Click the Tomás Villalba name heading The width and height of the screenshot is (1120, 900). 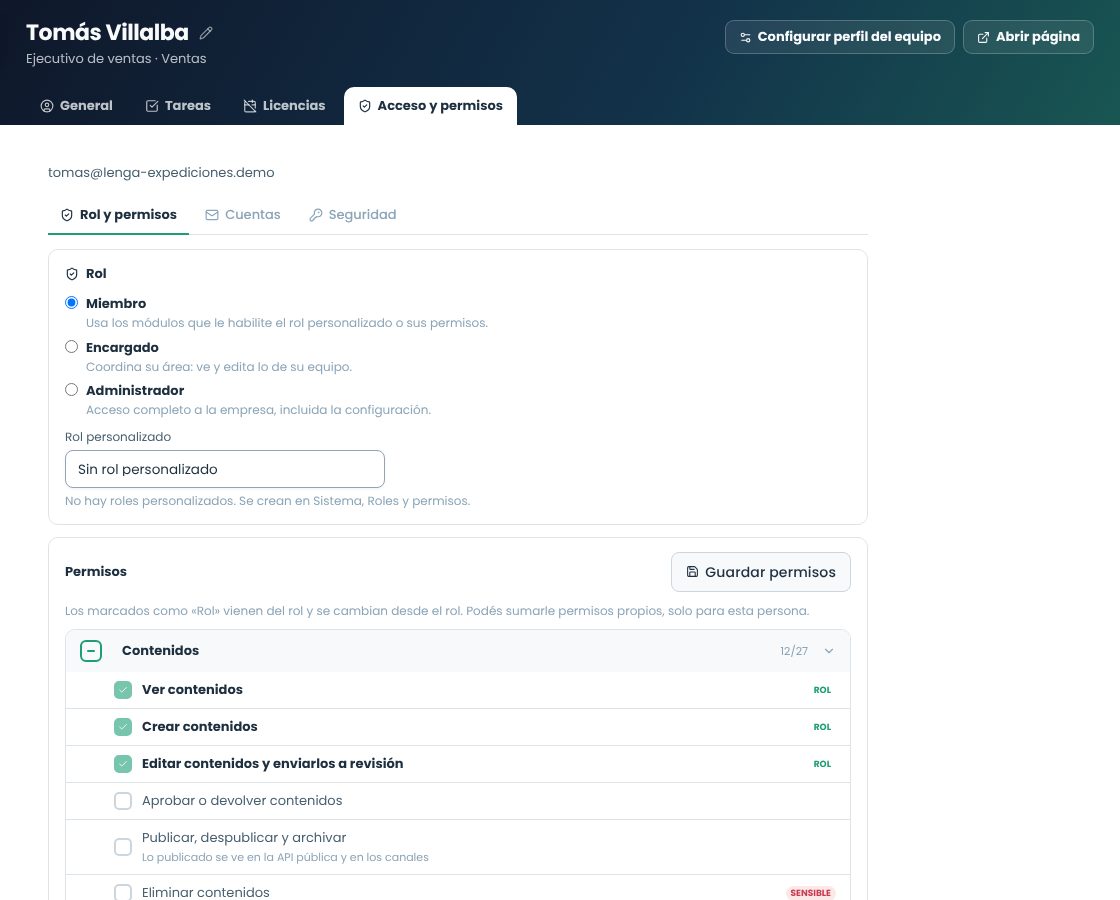click(x=108, y=33)
